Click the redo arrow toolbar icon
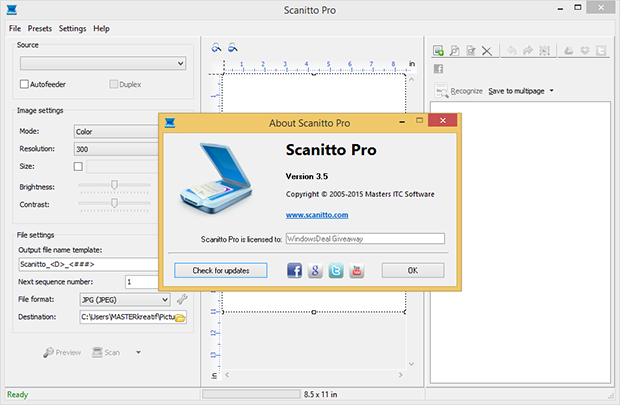620x405 pixels. click(x=528, y=51)
